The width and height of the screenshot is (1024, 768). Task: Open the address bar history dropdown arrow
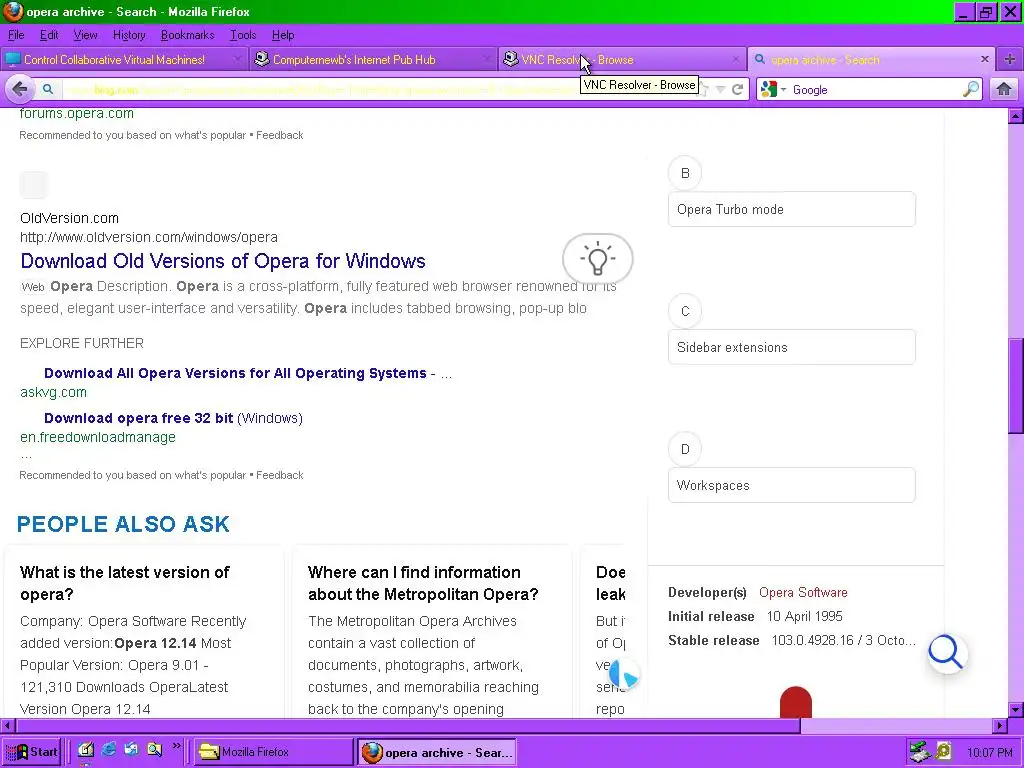click(x=720, y=89)
